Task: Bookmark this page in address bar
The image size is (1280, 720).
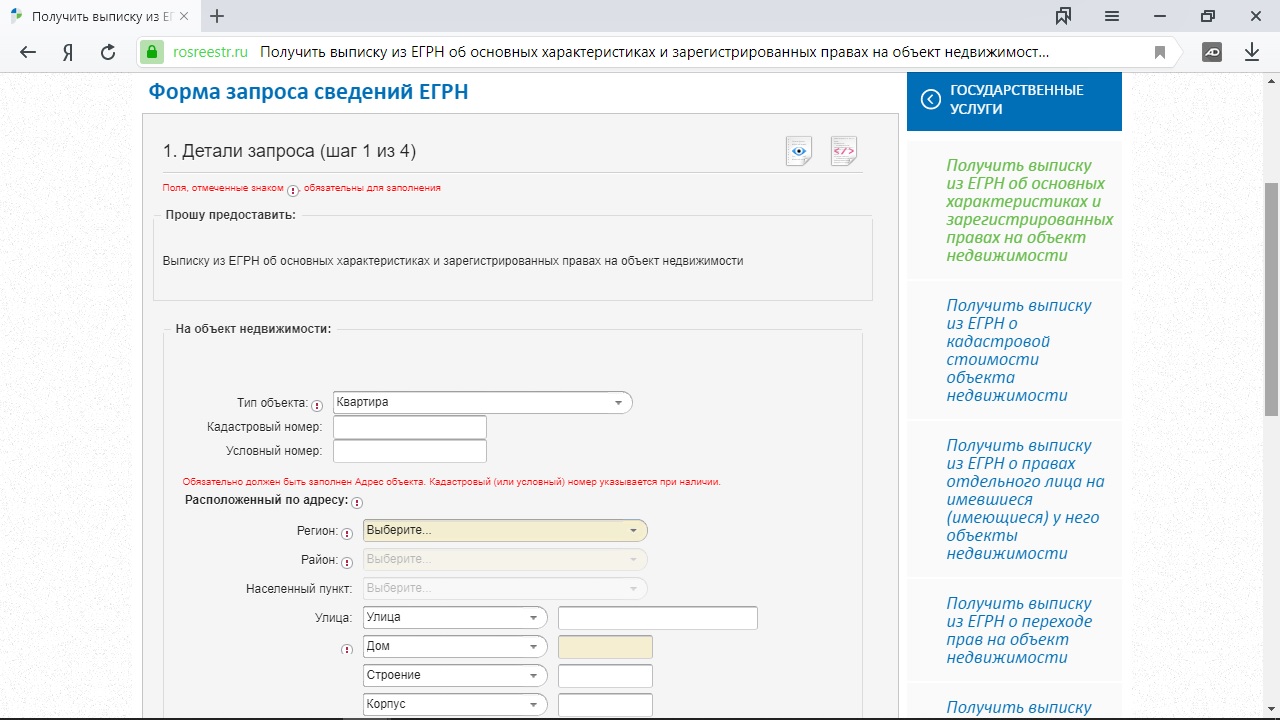Action: pyautogui.click(x=1160, y=52)
